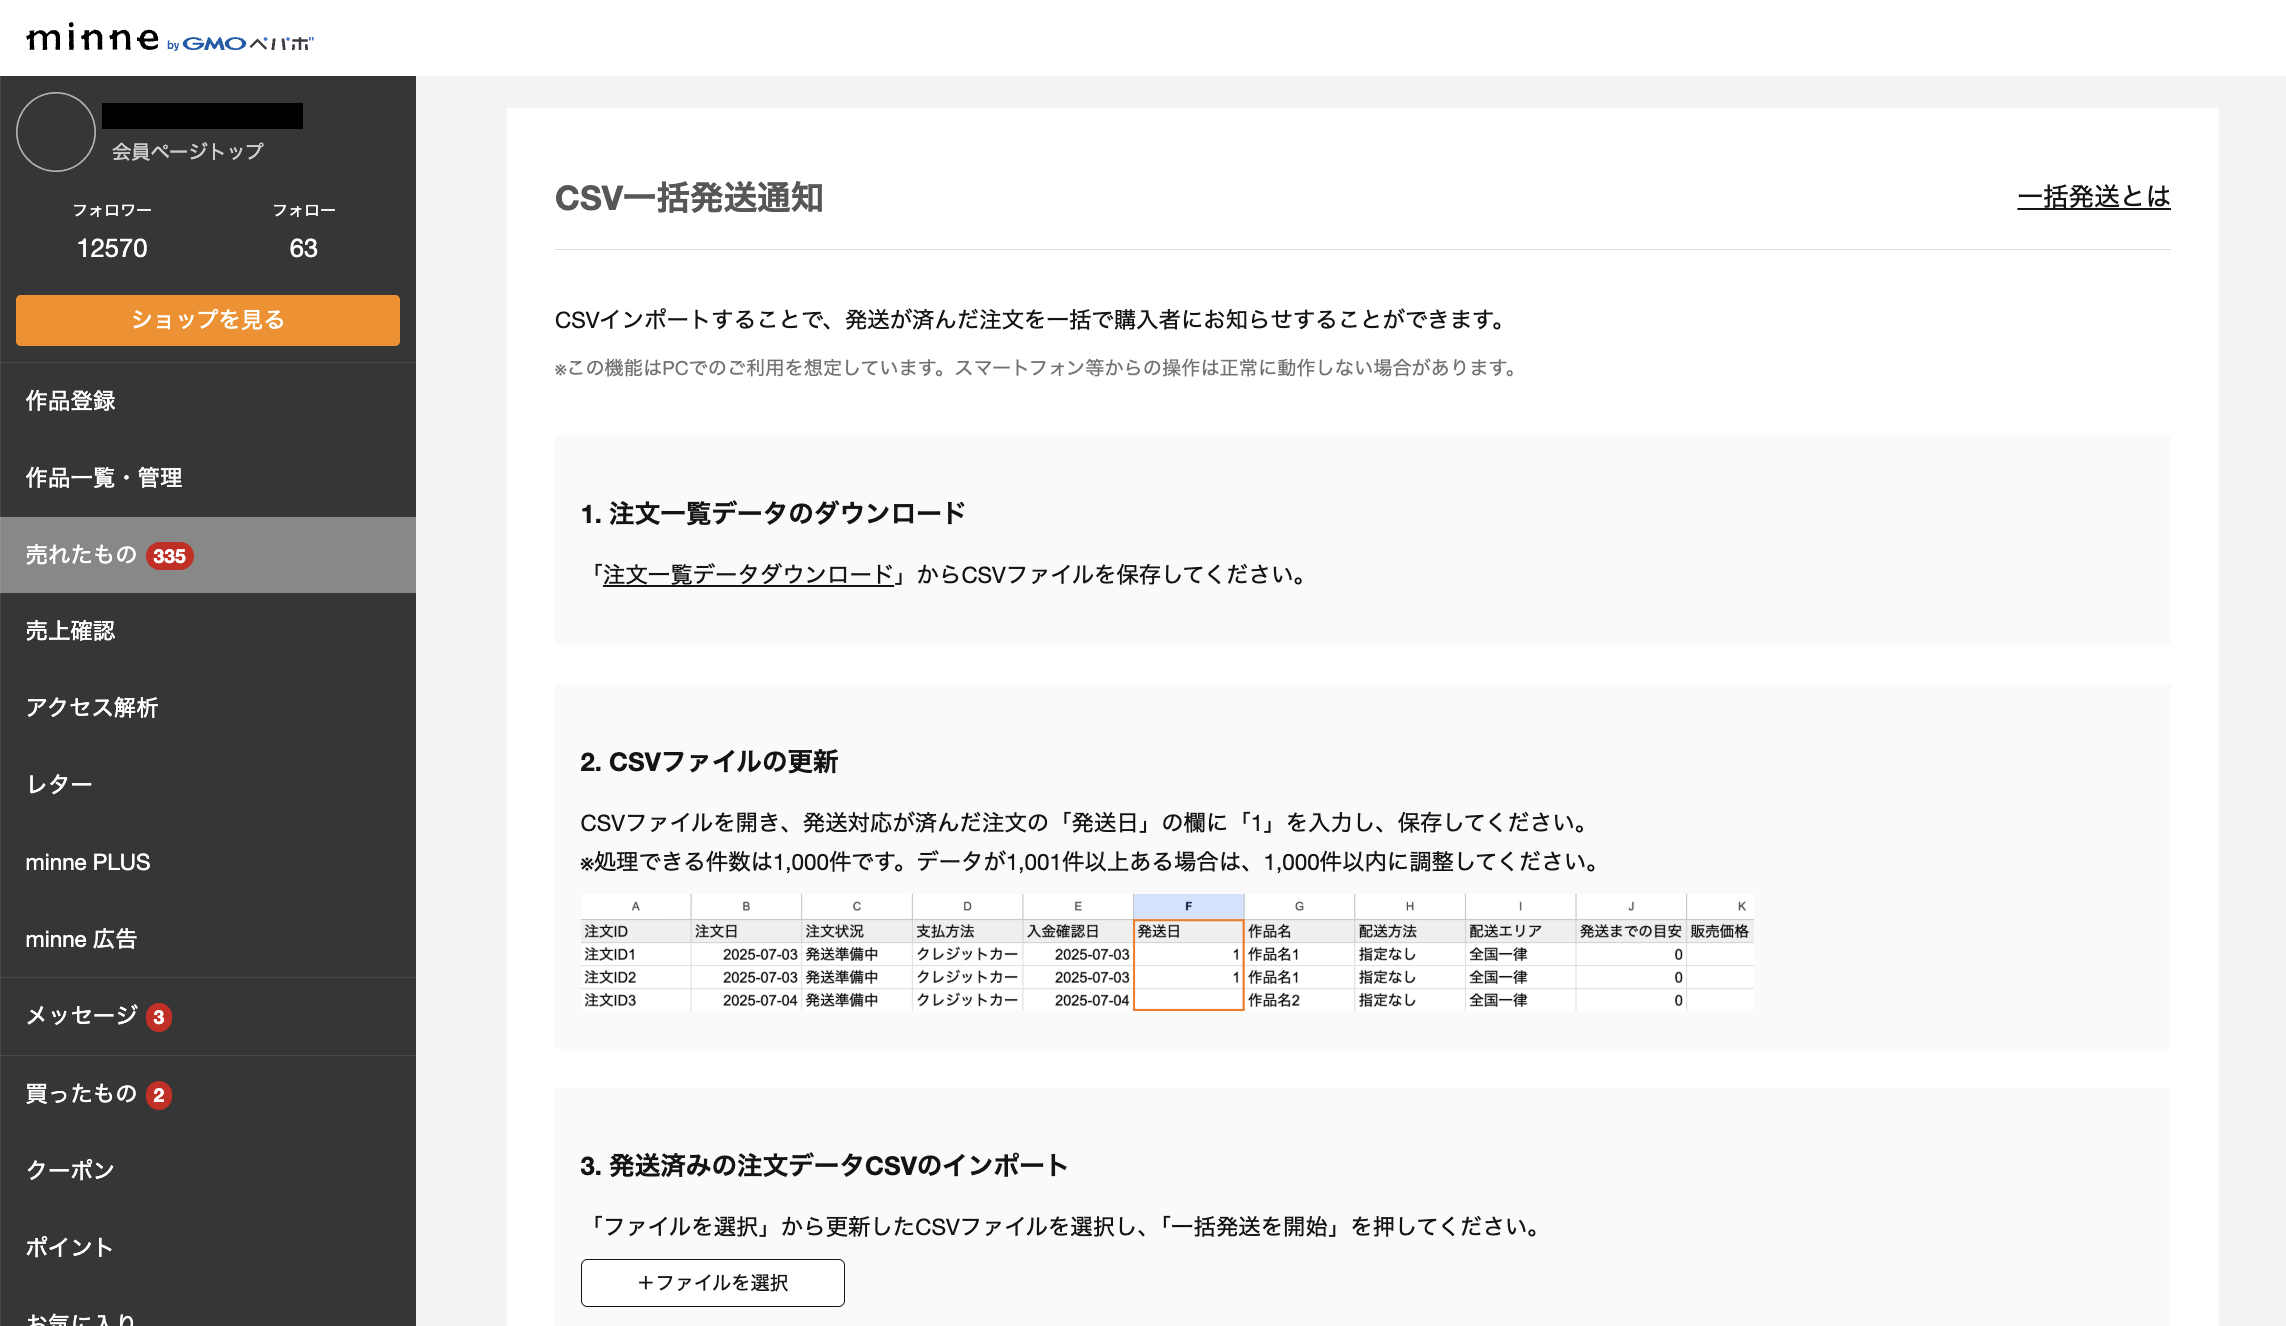Open the profile avatar image
This screenshot has width=2286, height=1326.
point(55,131)
